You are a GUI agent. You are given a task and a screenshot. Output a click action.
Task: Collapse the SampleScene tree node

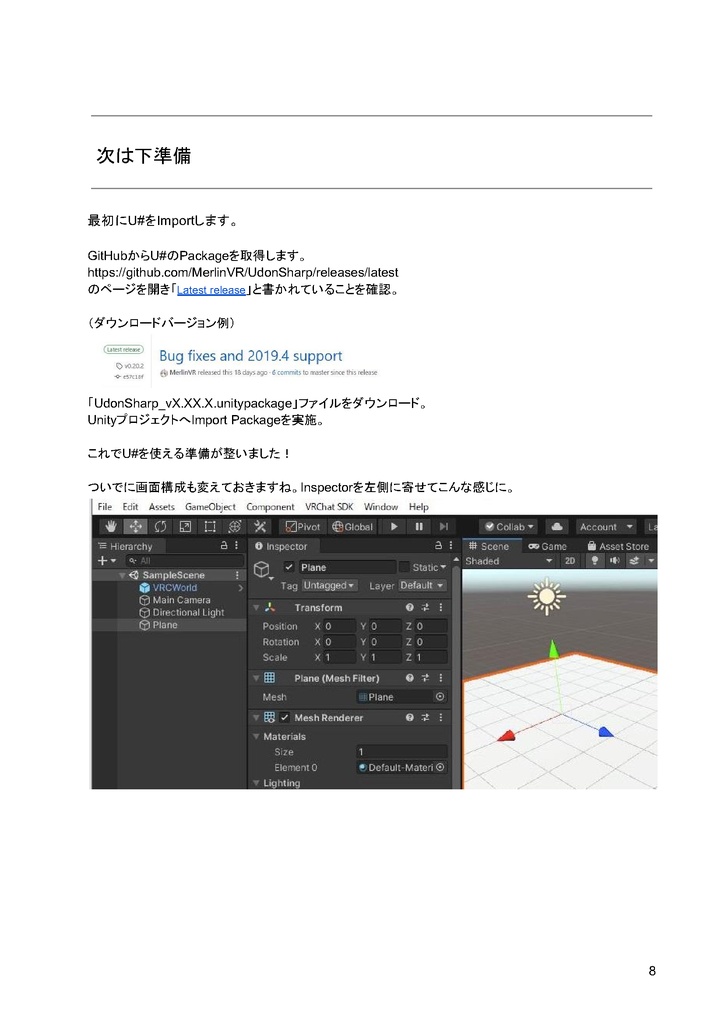[122, 575]
